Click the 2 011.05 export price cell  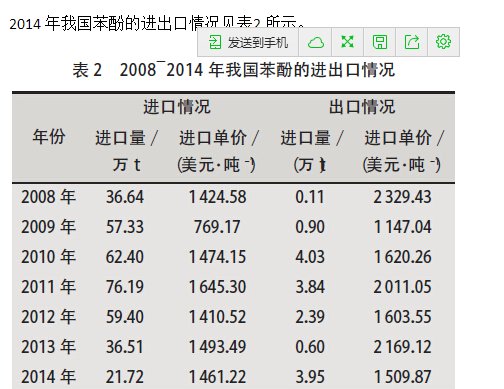point(402,287)
